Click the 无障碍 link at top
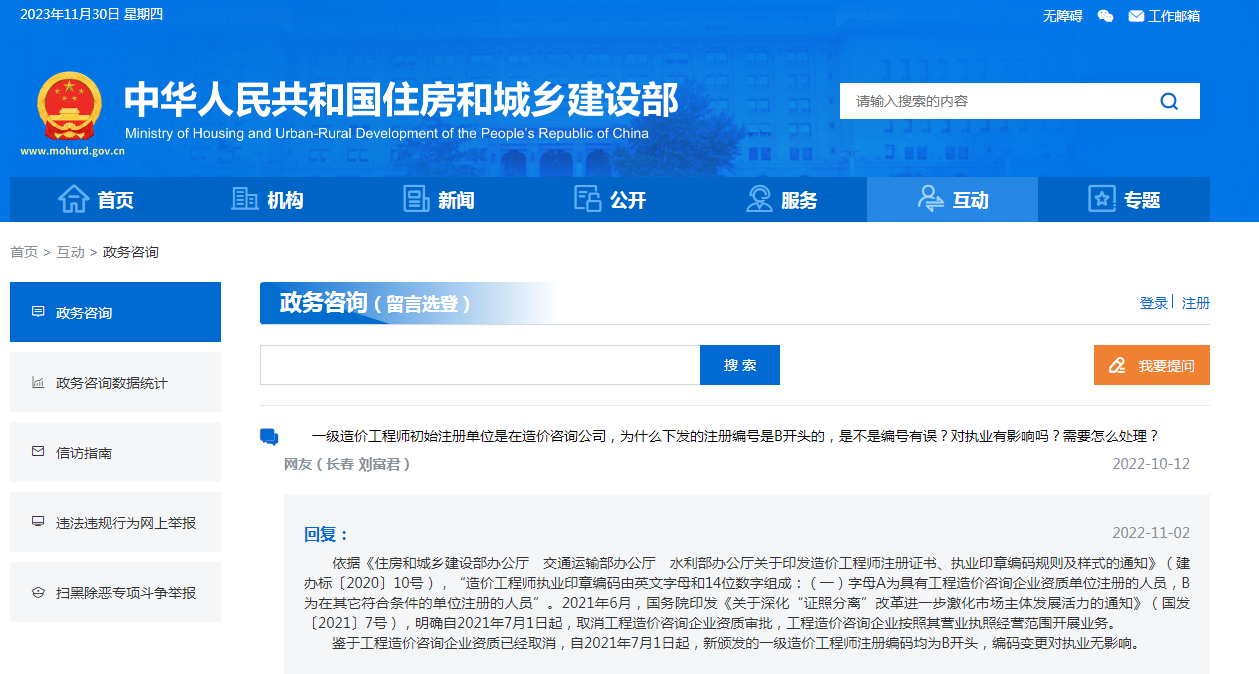Screen dimensions: 1259x674 point(1063,16)
